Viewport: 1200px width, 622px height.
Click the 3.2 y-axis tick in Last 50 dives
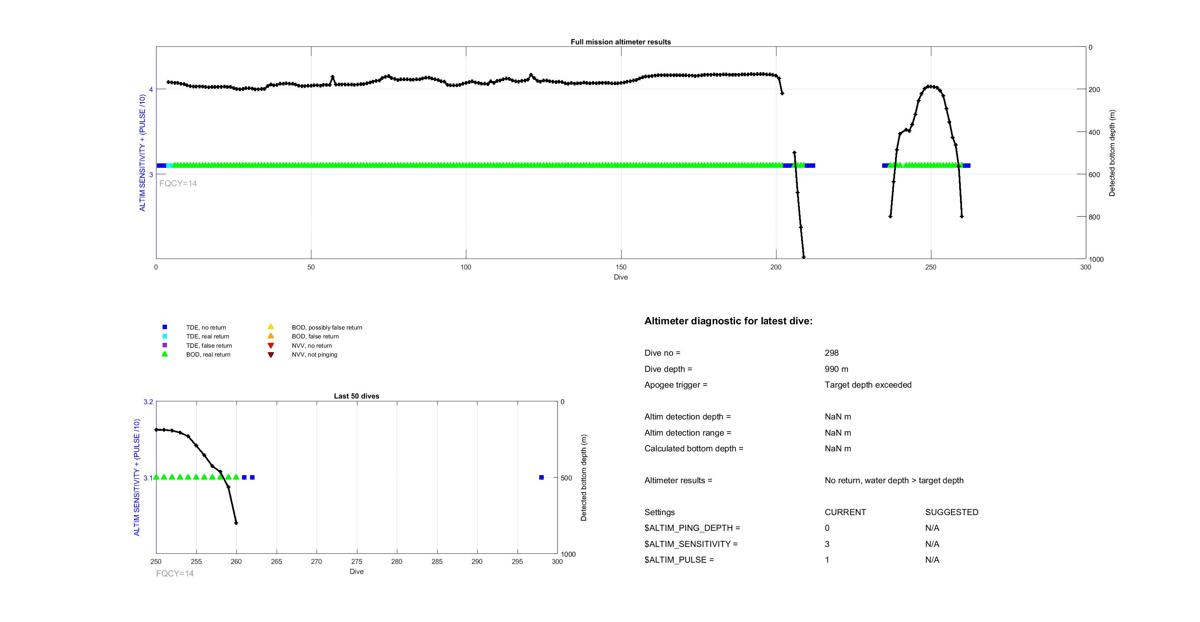(148, 402)
